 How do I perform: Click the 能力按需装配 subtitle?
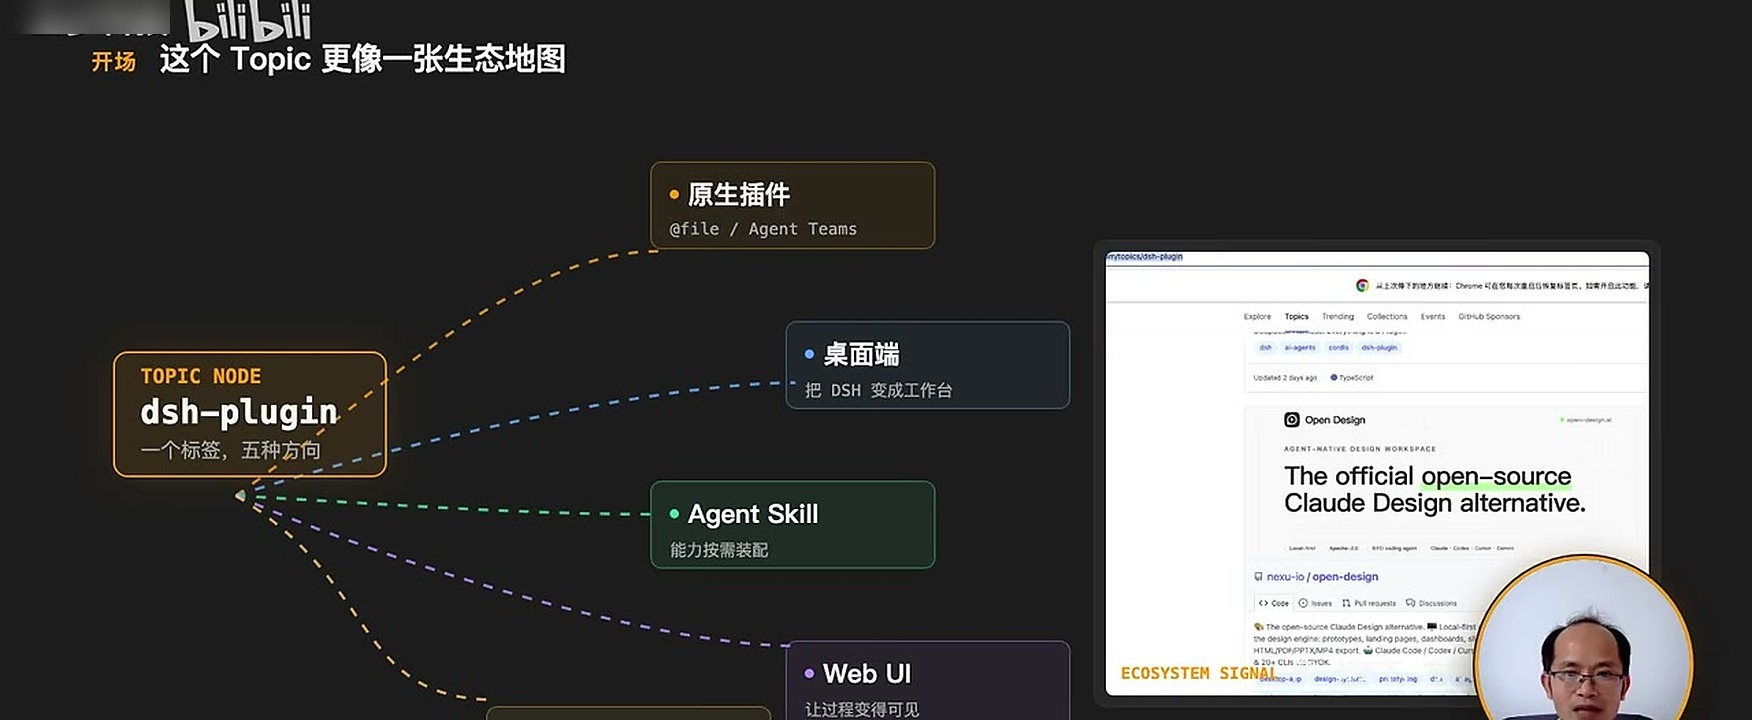[719, 550]
